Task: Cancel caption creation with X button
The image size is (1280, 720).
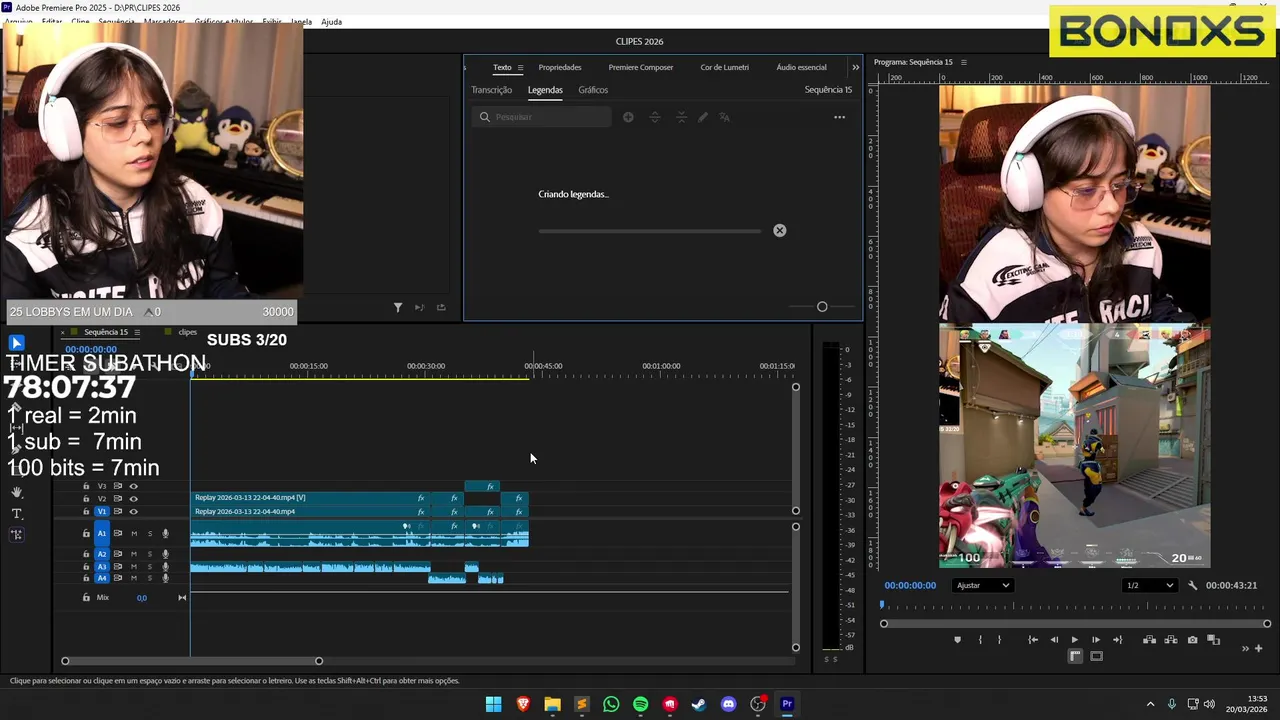Action: (780, 231)
